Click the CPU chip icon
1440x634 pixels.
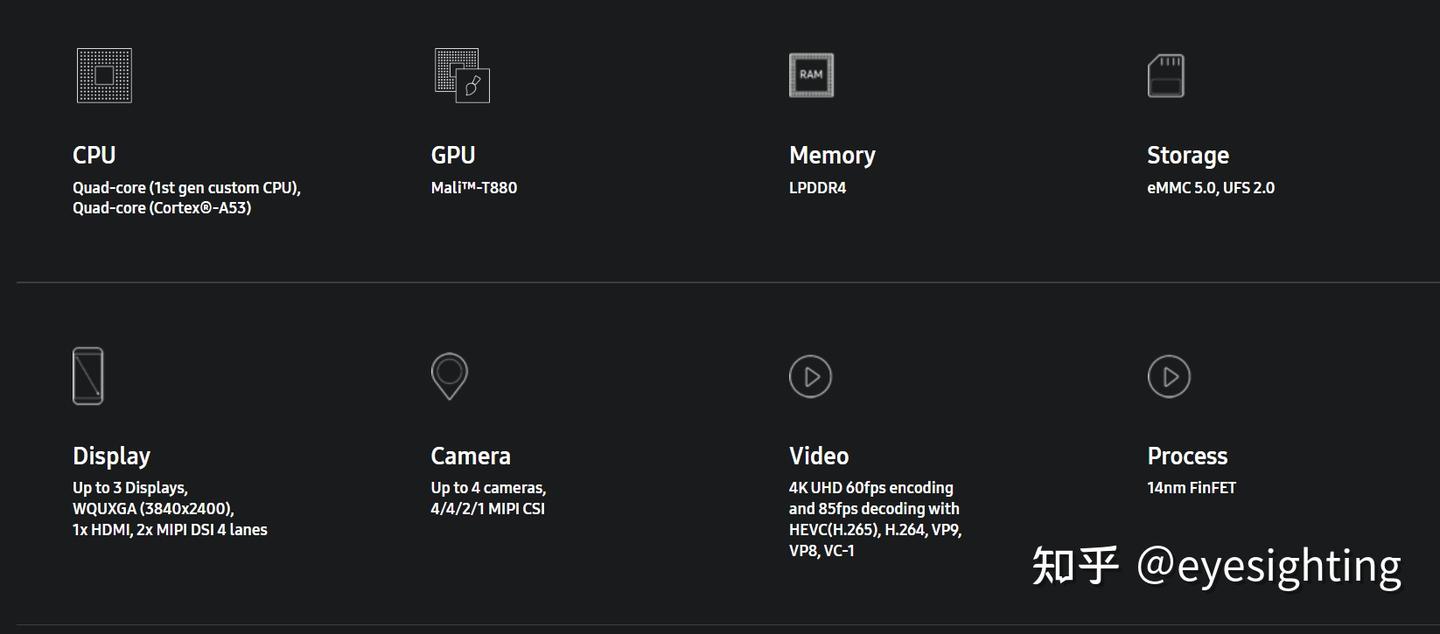click(104, 76)
